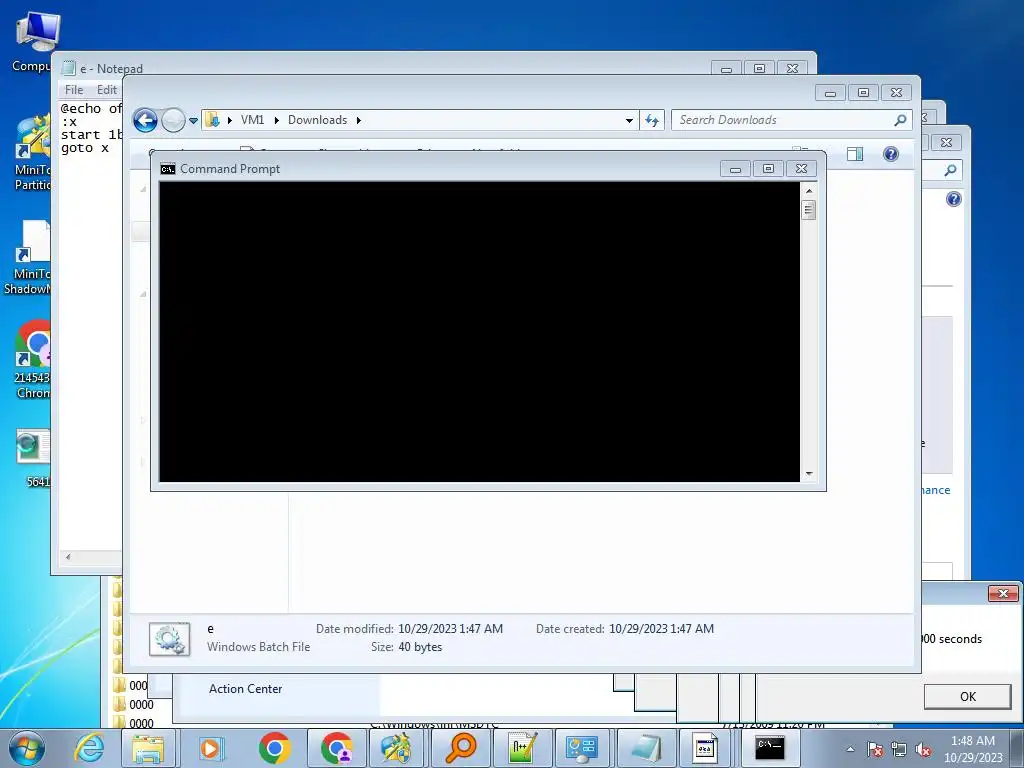Open the Control Panel taskbar icon
Screen dimensions: 1024x768
point(581,748)
